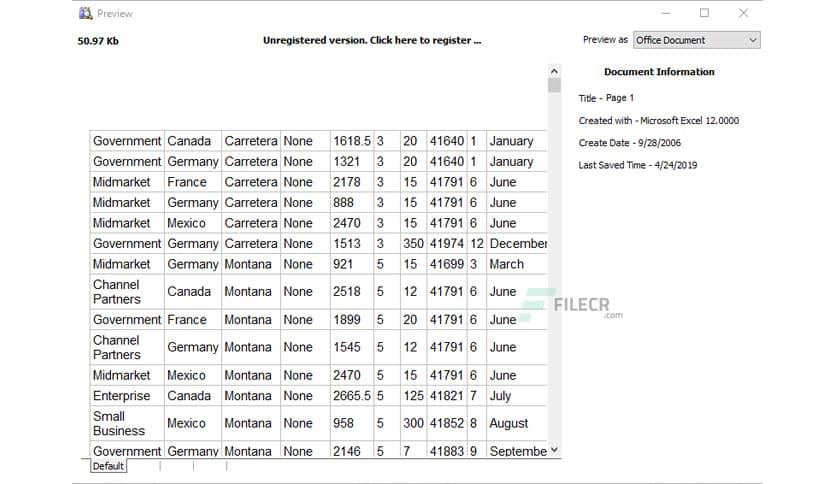
Task: Click the '125' cell
Action: pos(413,396)
